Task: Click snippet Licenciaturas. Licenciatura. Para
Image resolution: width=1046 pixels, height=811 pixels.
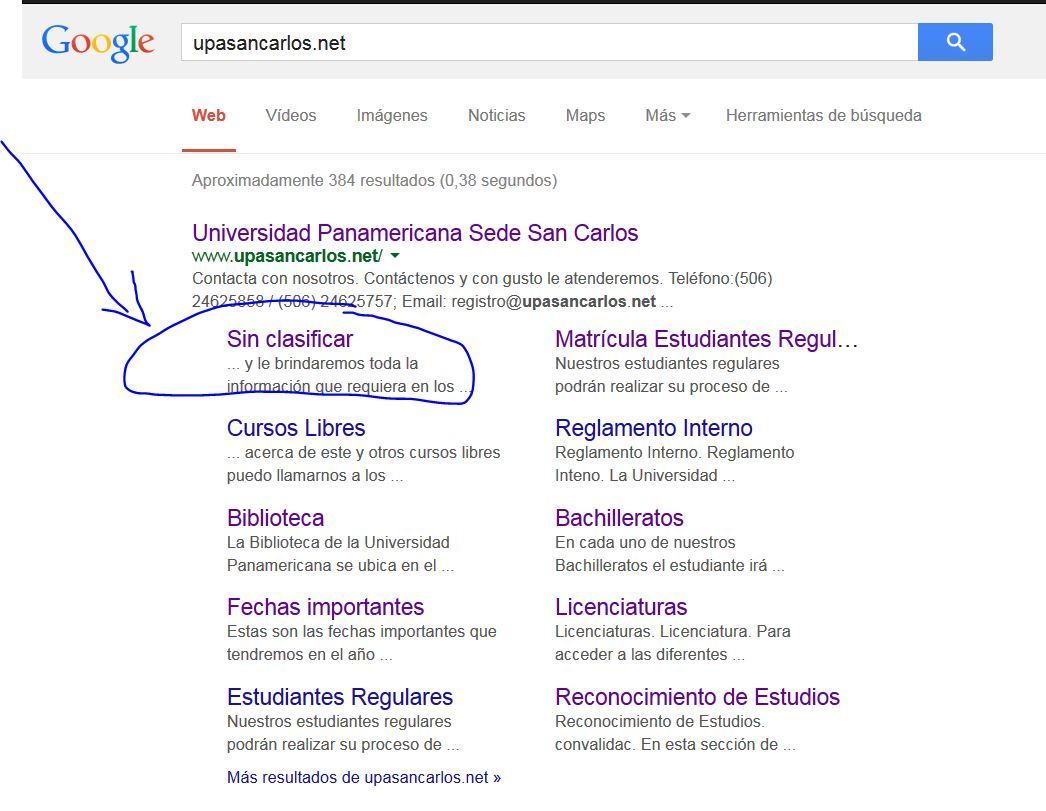Action: coord(672,631)
